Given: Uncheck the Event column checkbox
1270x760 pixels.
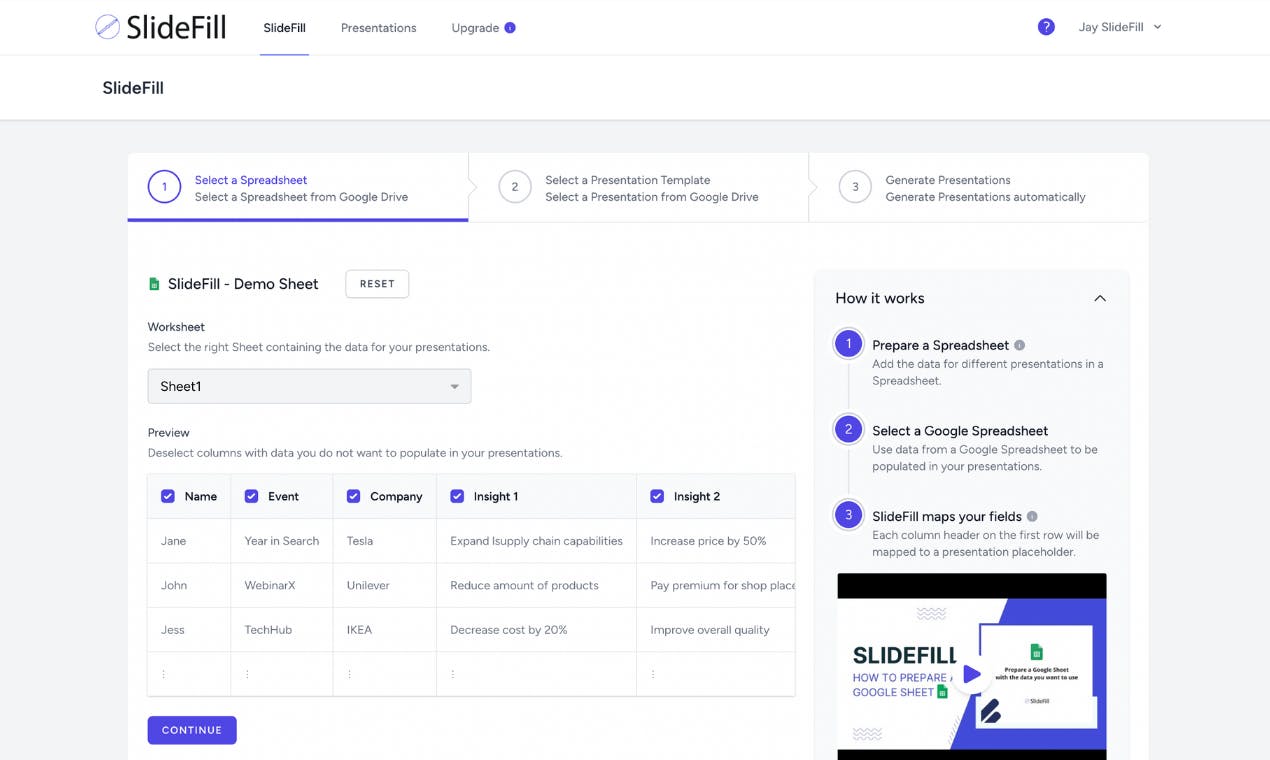Looking at the screenshot, I should coord(251,496).
